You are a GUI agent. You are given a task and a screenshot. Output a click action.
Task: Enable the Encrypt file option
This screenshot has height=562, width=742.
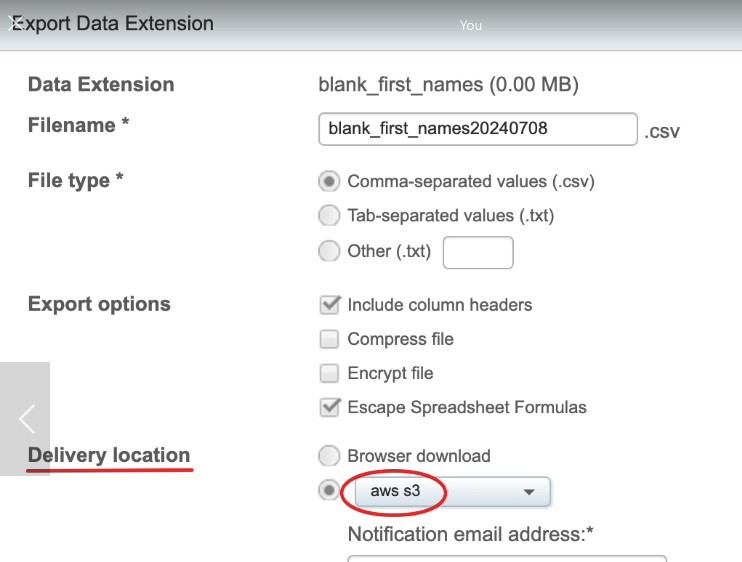pyautogui.click(x=329, y=373)
